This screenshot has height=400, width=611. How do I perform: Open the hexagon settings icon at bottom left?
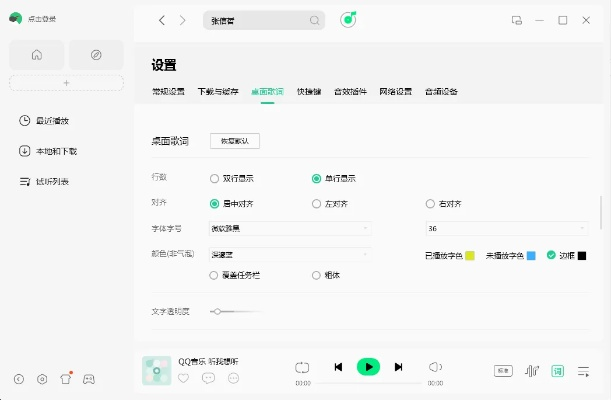42,379
